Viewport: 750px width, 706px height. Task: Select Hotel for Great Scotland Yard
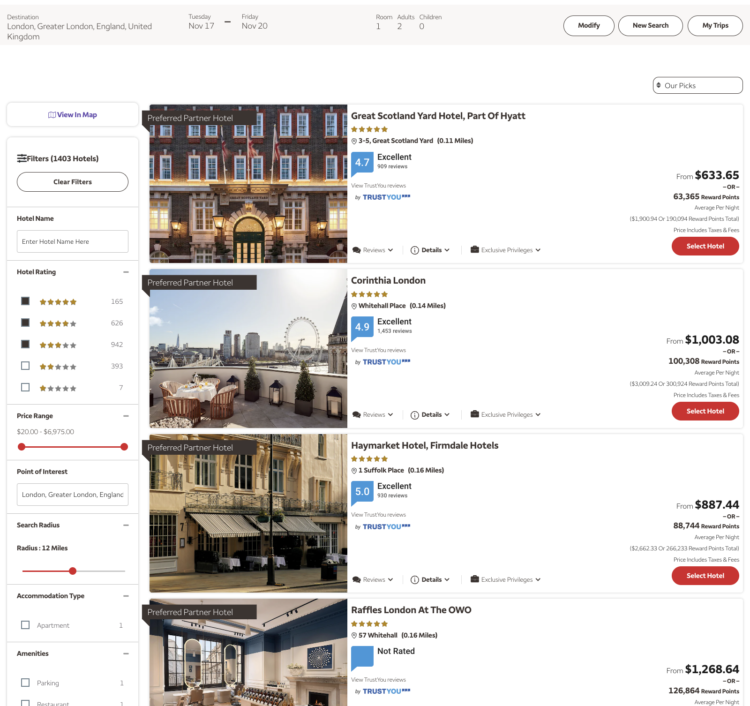705,246
